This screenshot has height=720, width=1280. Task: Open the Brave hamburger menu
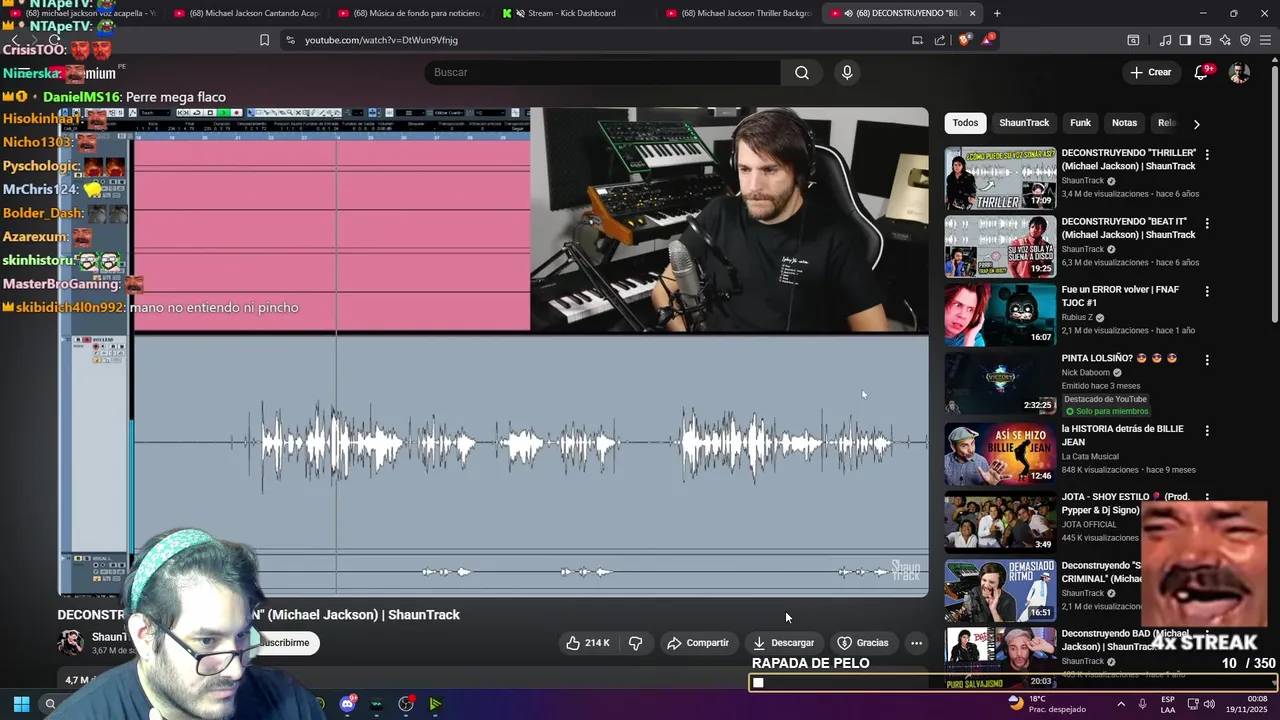coord(1266,40)
